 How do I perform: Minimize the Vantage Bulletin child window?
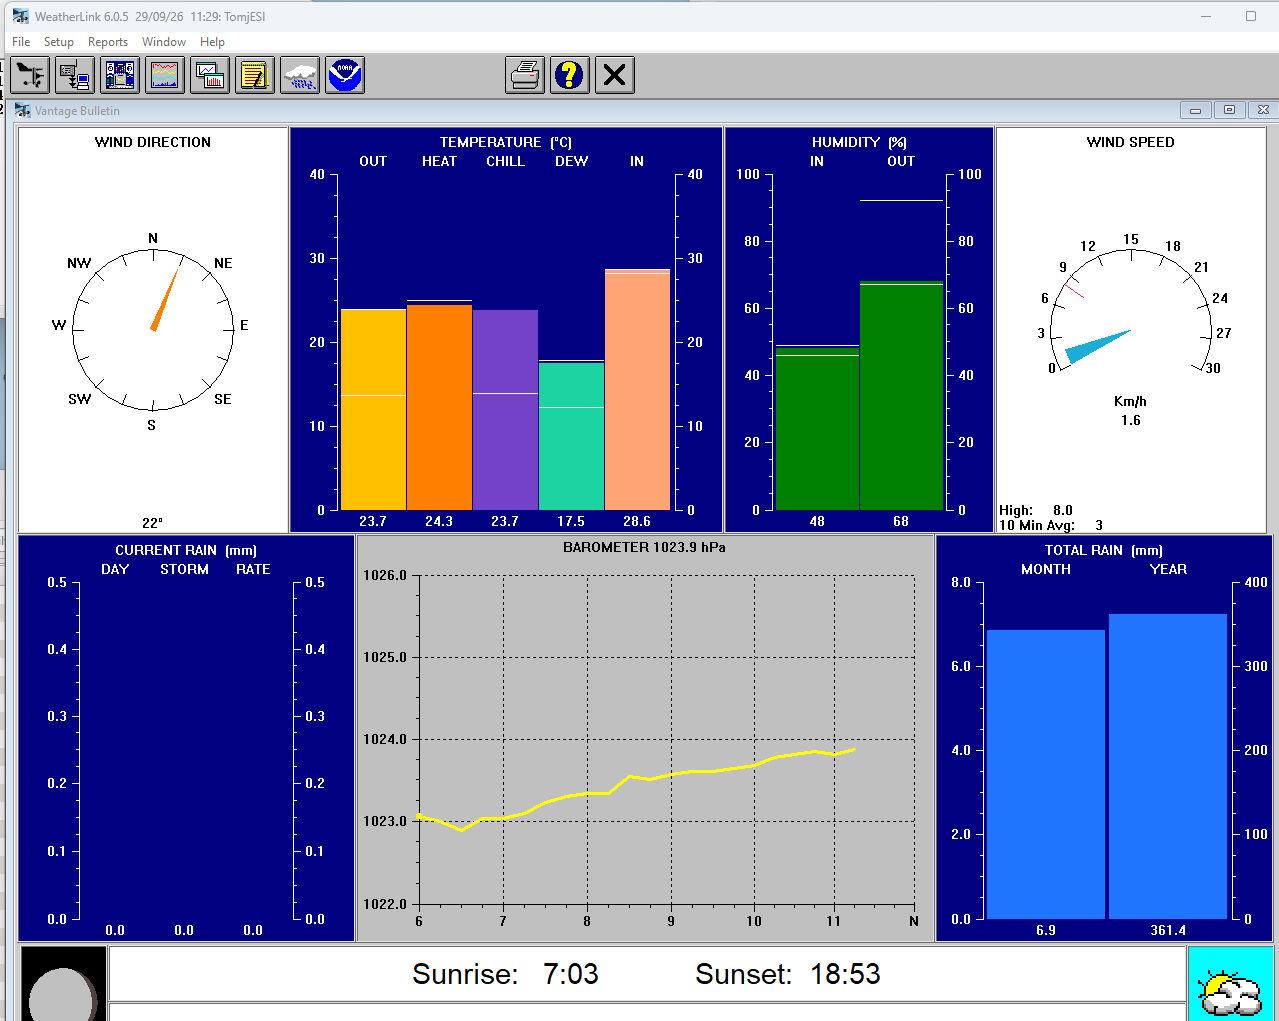1195,110
